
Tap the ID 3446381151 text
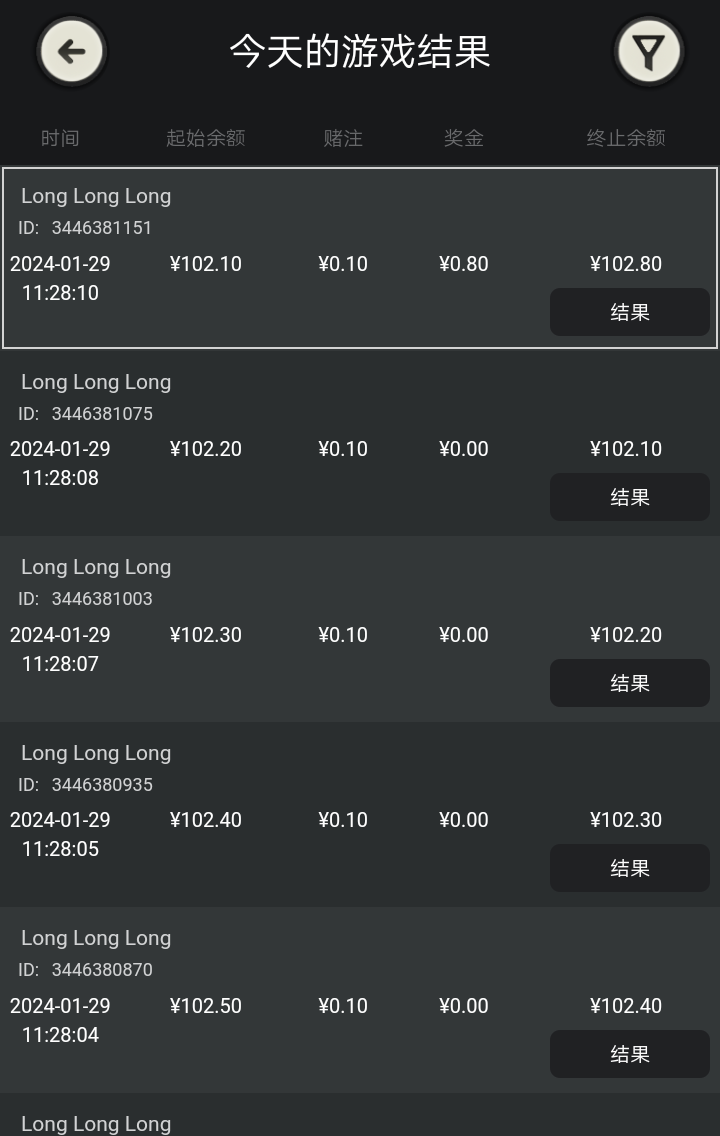click(85, 227)
